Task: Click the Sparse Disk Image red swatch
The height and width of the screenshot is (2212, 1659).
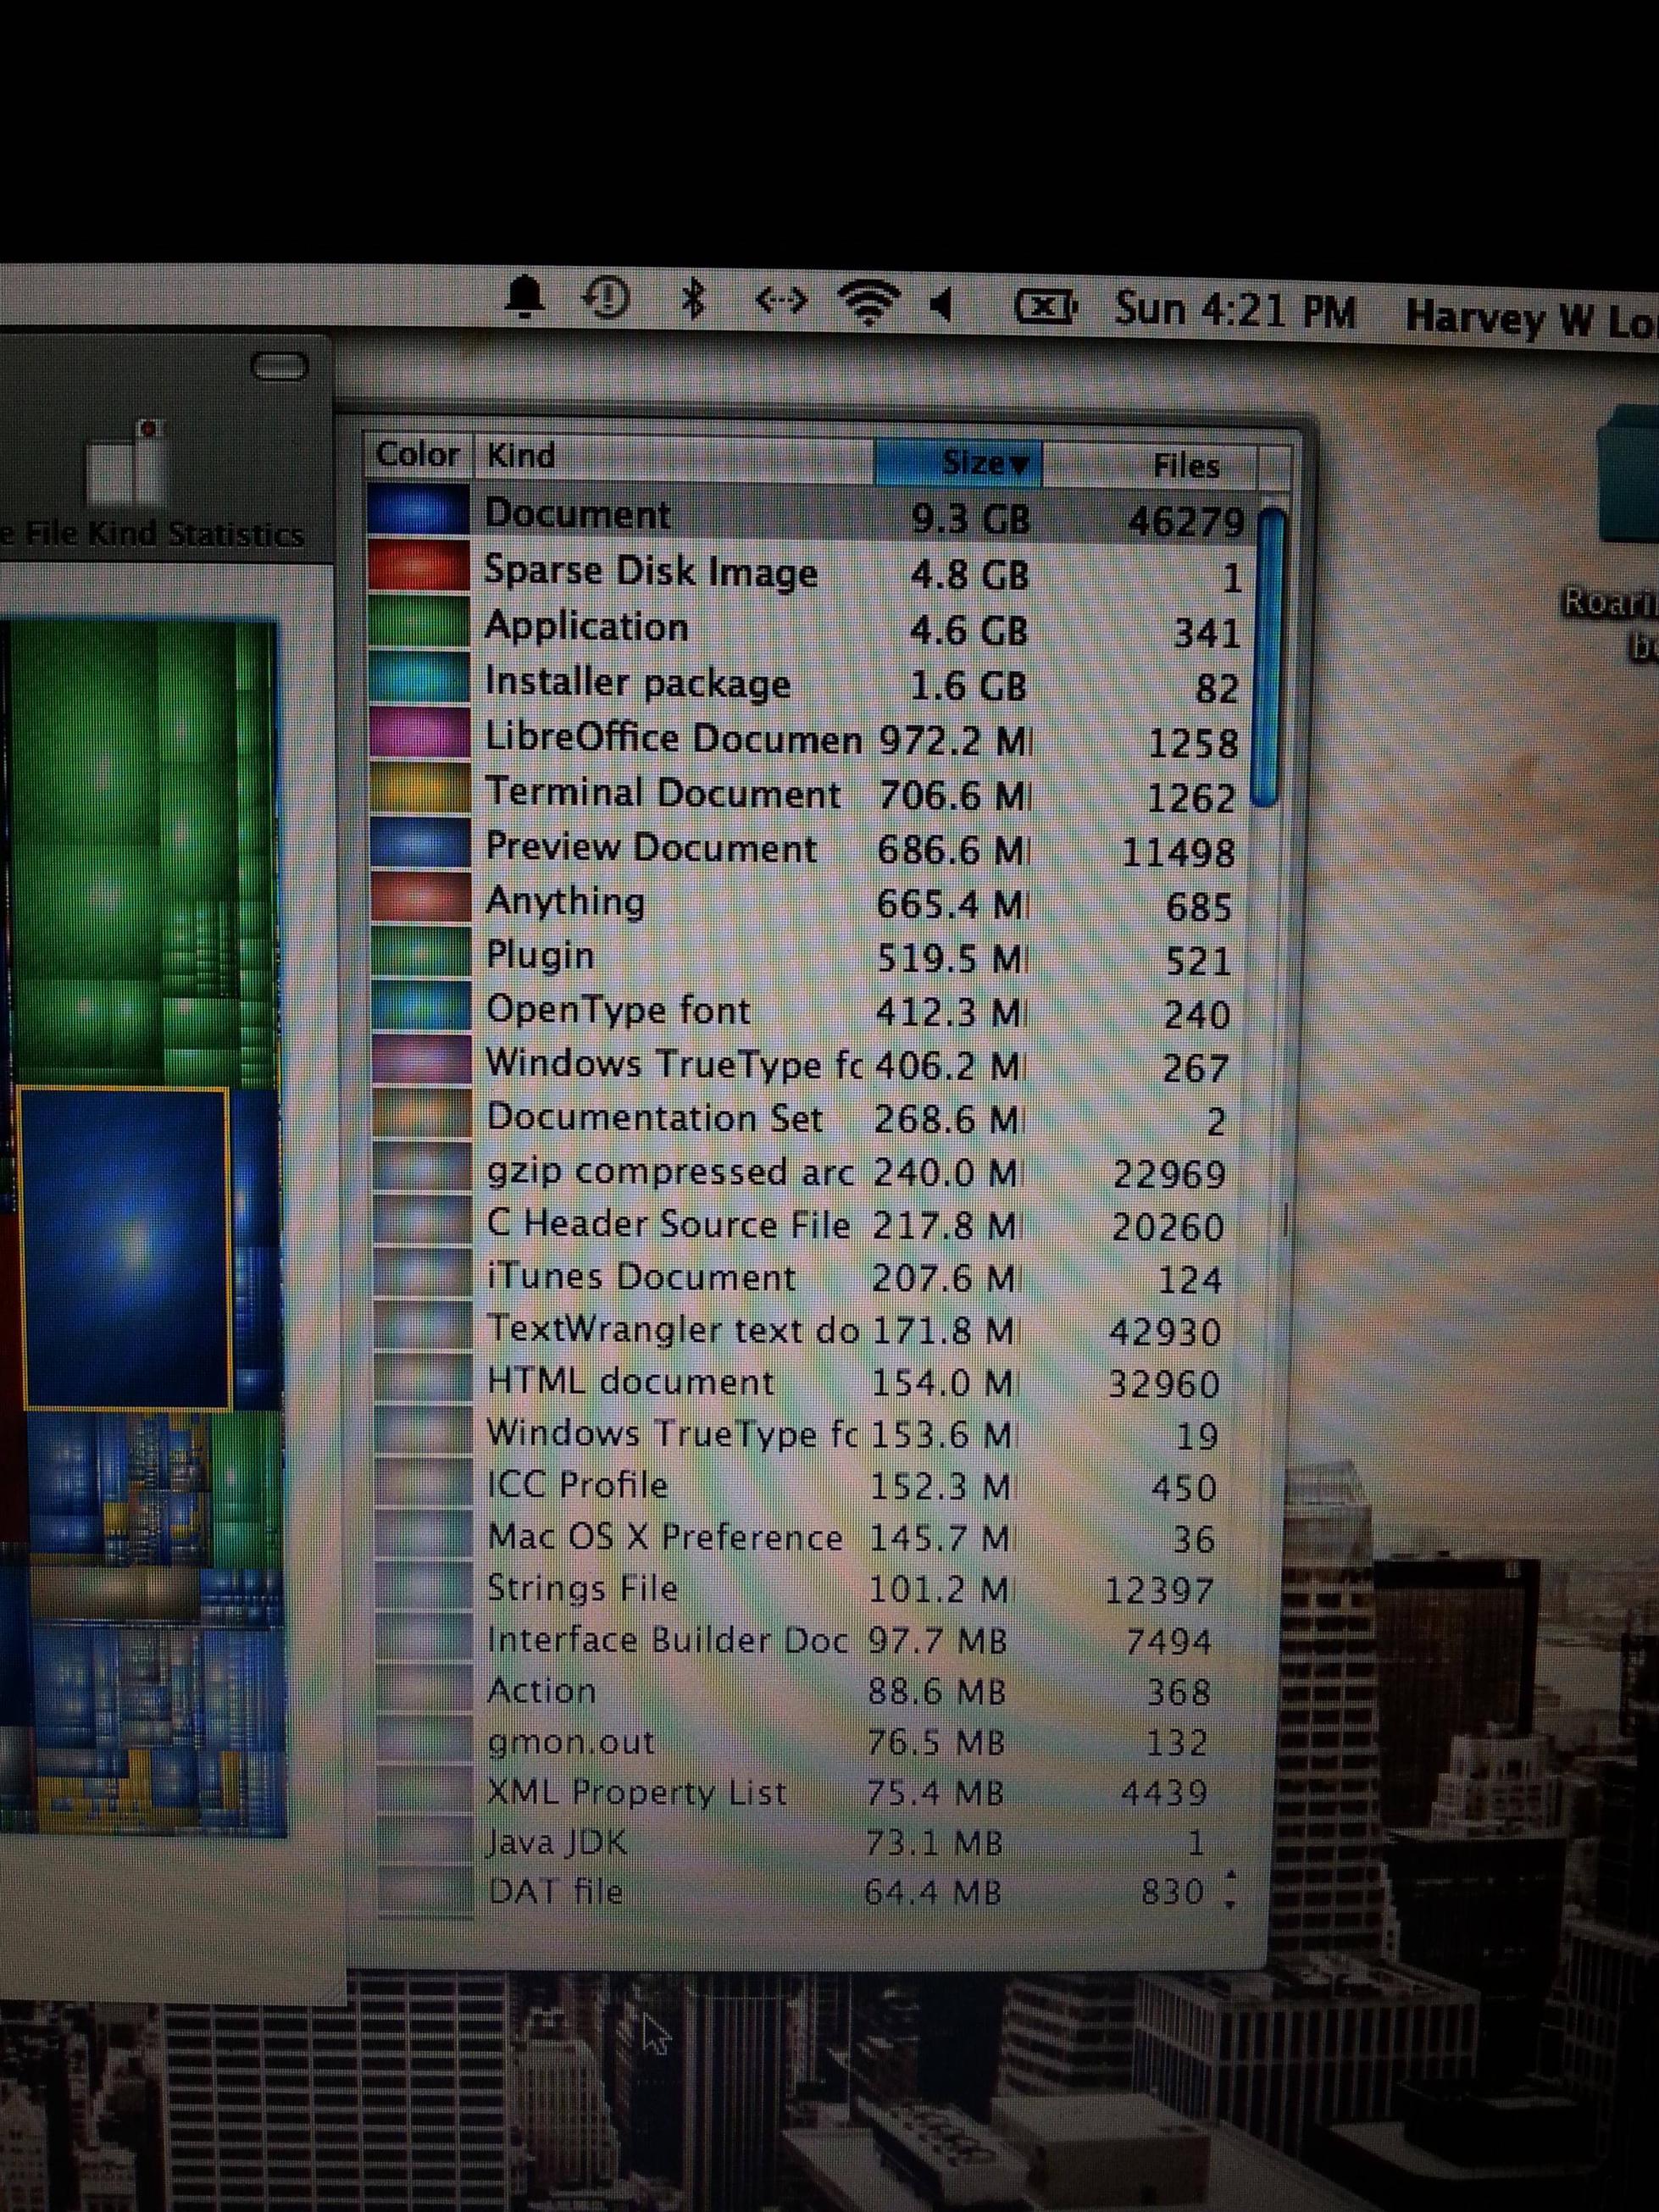Action: [418, 566]
